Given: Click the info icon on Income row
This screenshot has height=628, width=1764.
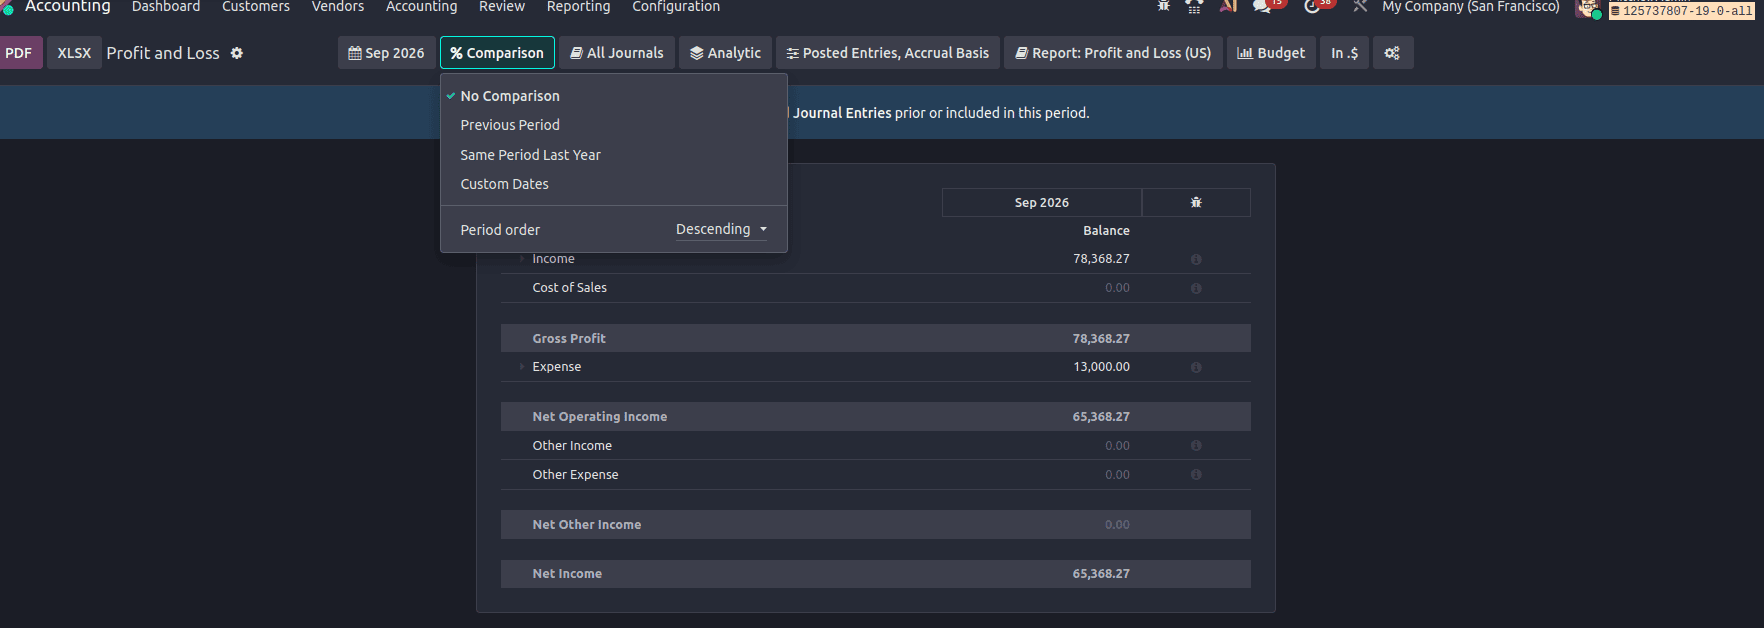Looking at the screenshot, I should 1196,259.
